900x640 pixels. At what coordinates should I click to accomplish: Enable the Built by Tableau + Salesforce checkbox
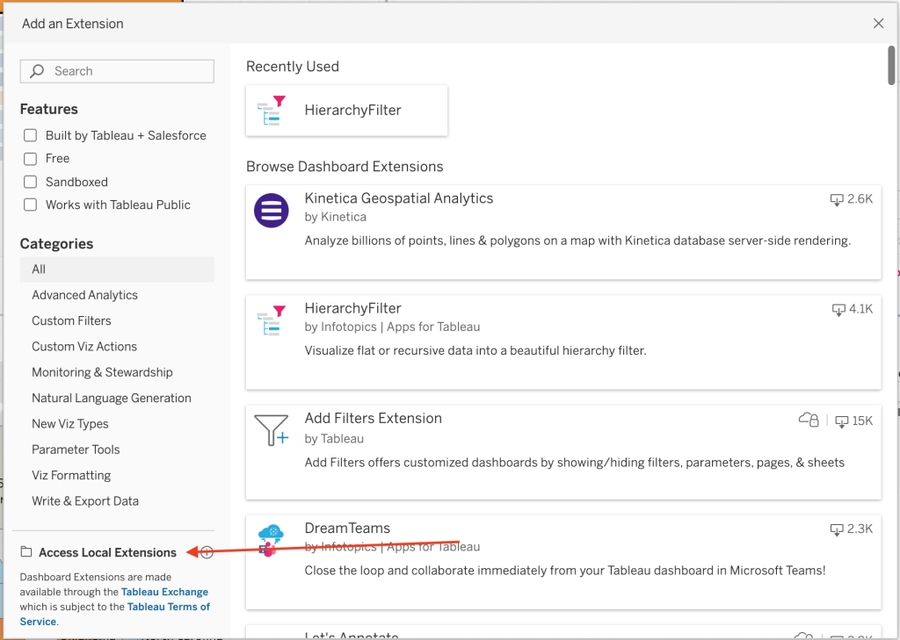[30, 135]
